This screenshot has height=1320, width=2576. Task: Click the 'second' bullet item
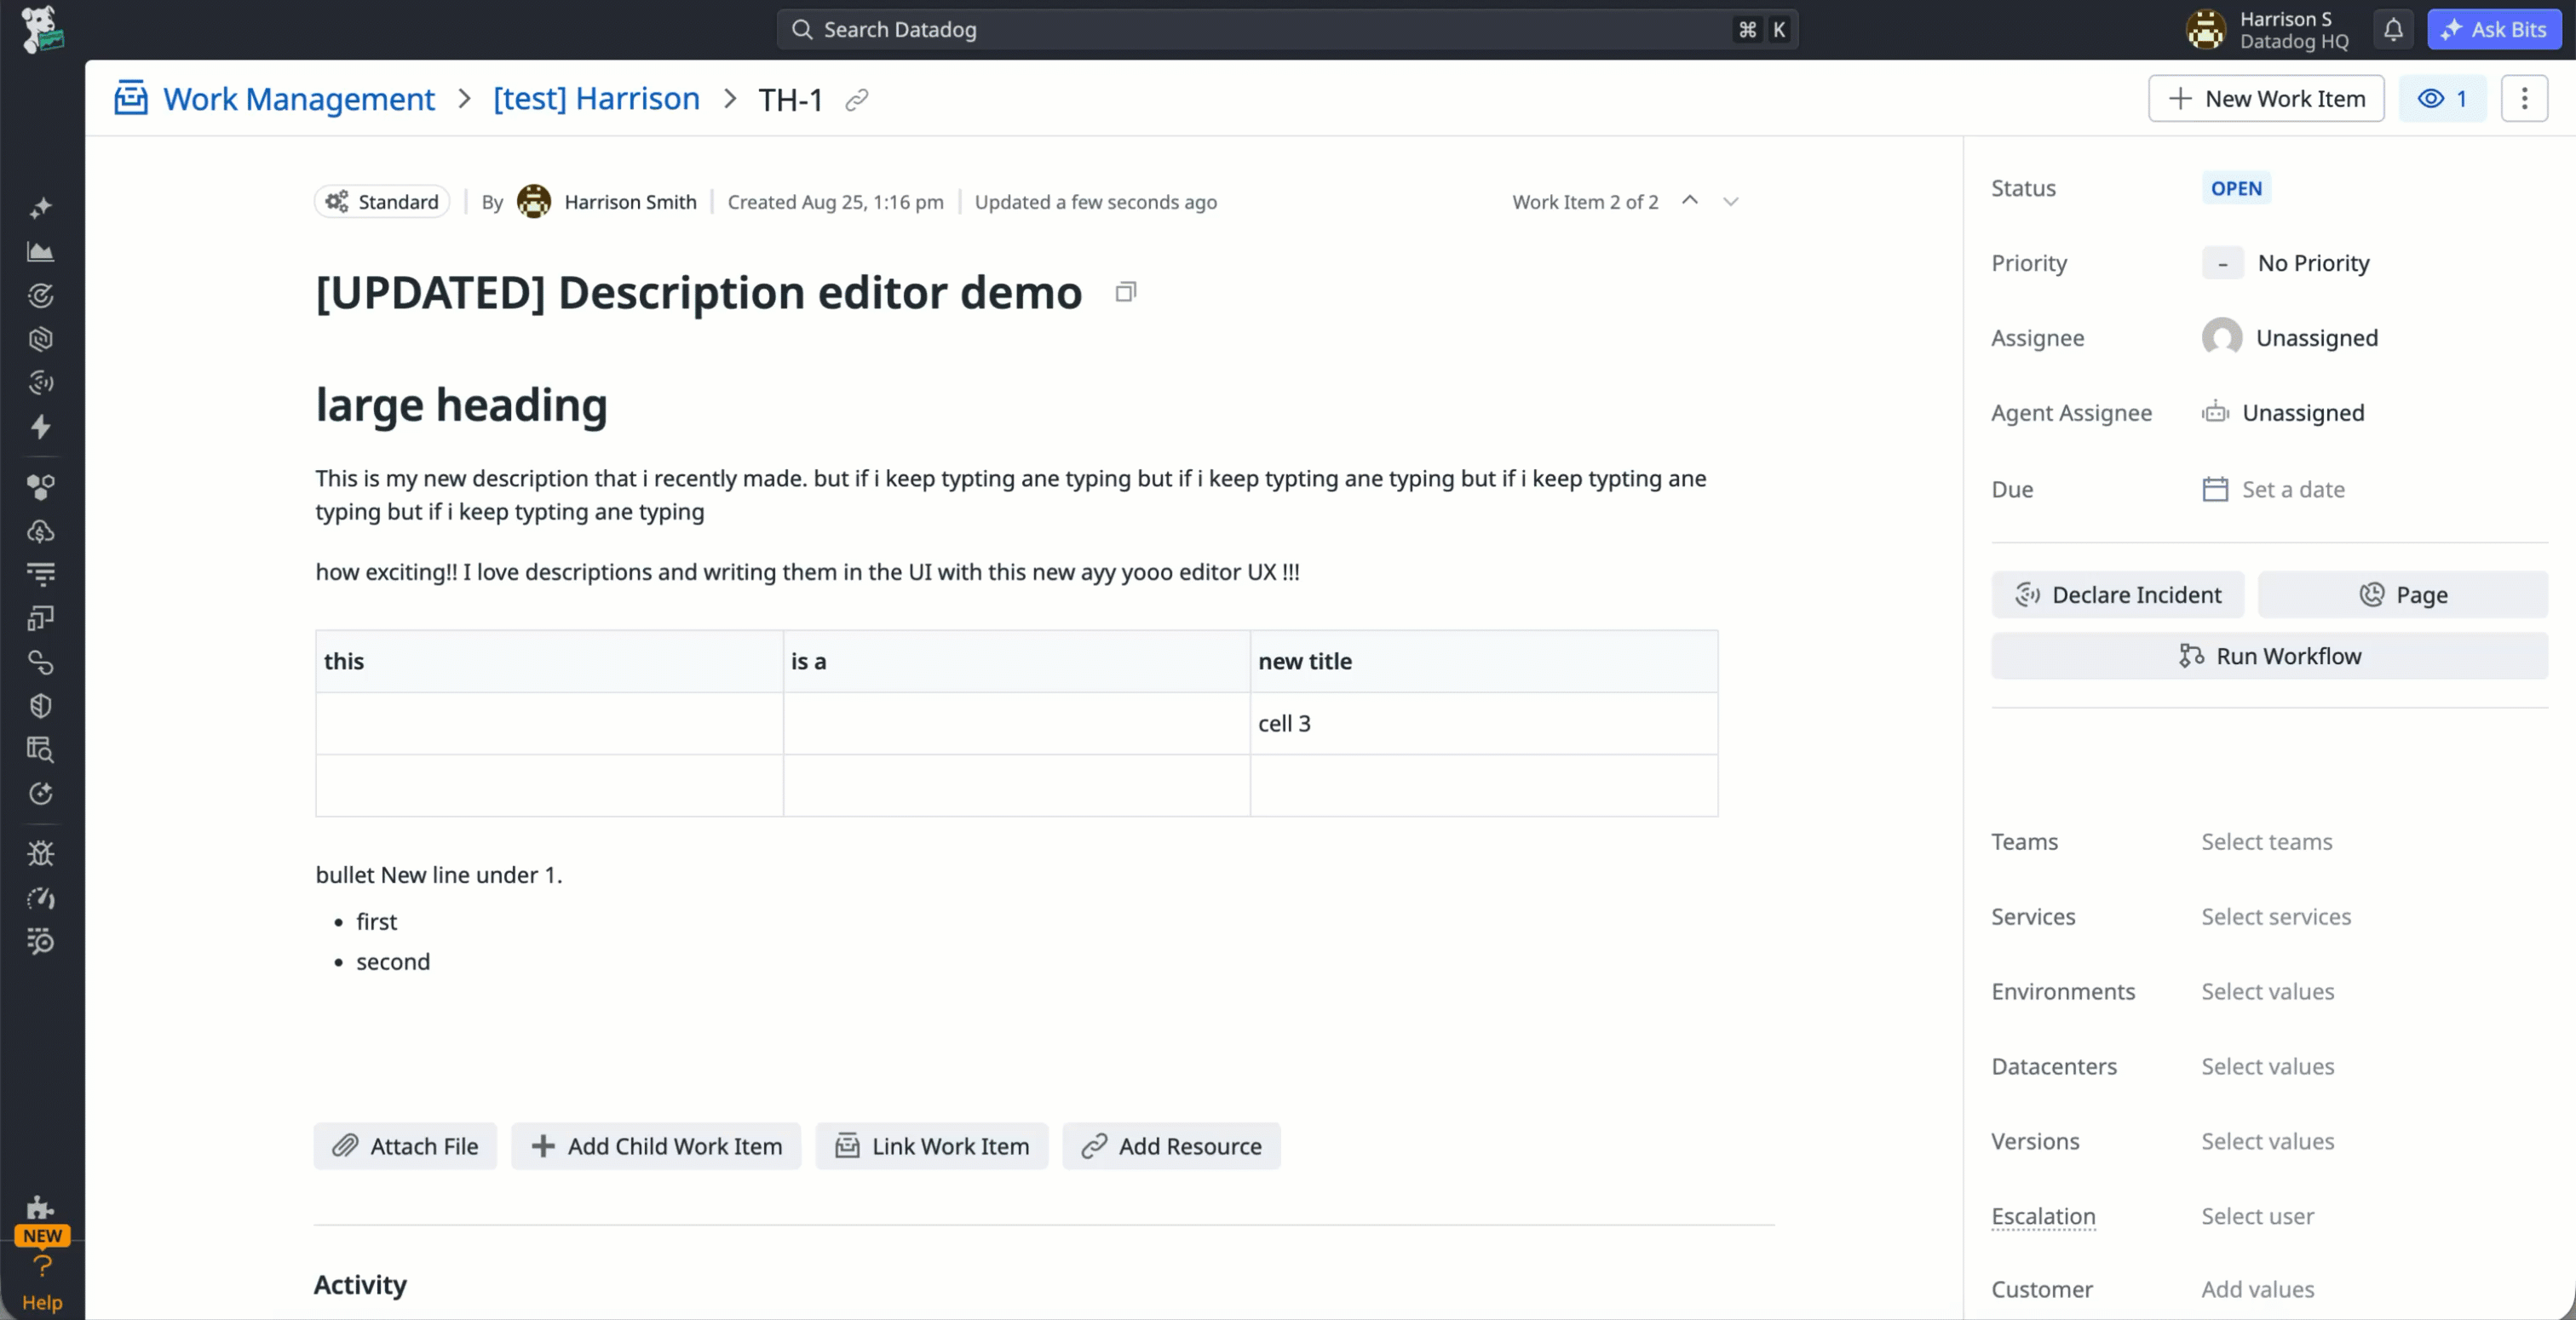(x=393, y=962)
